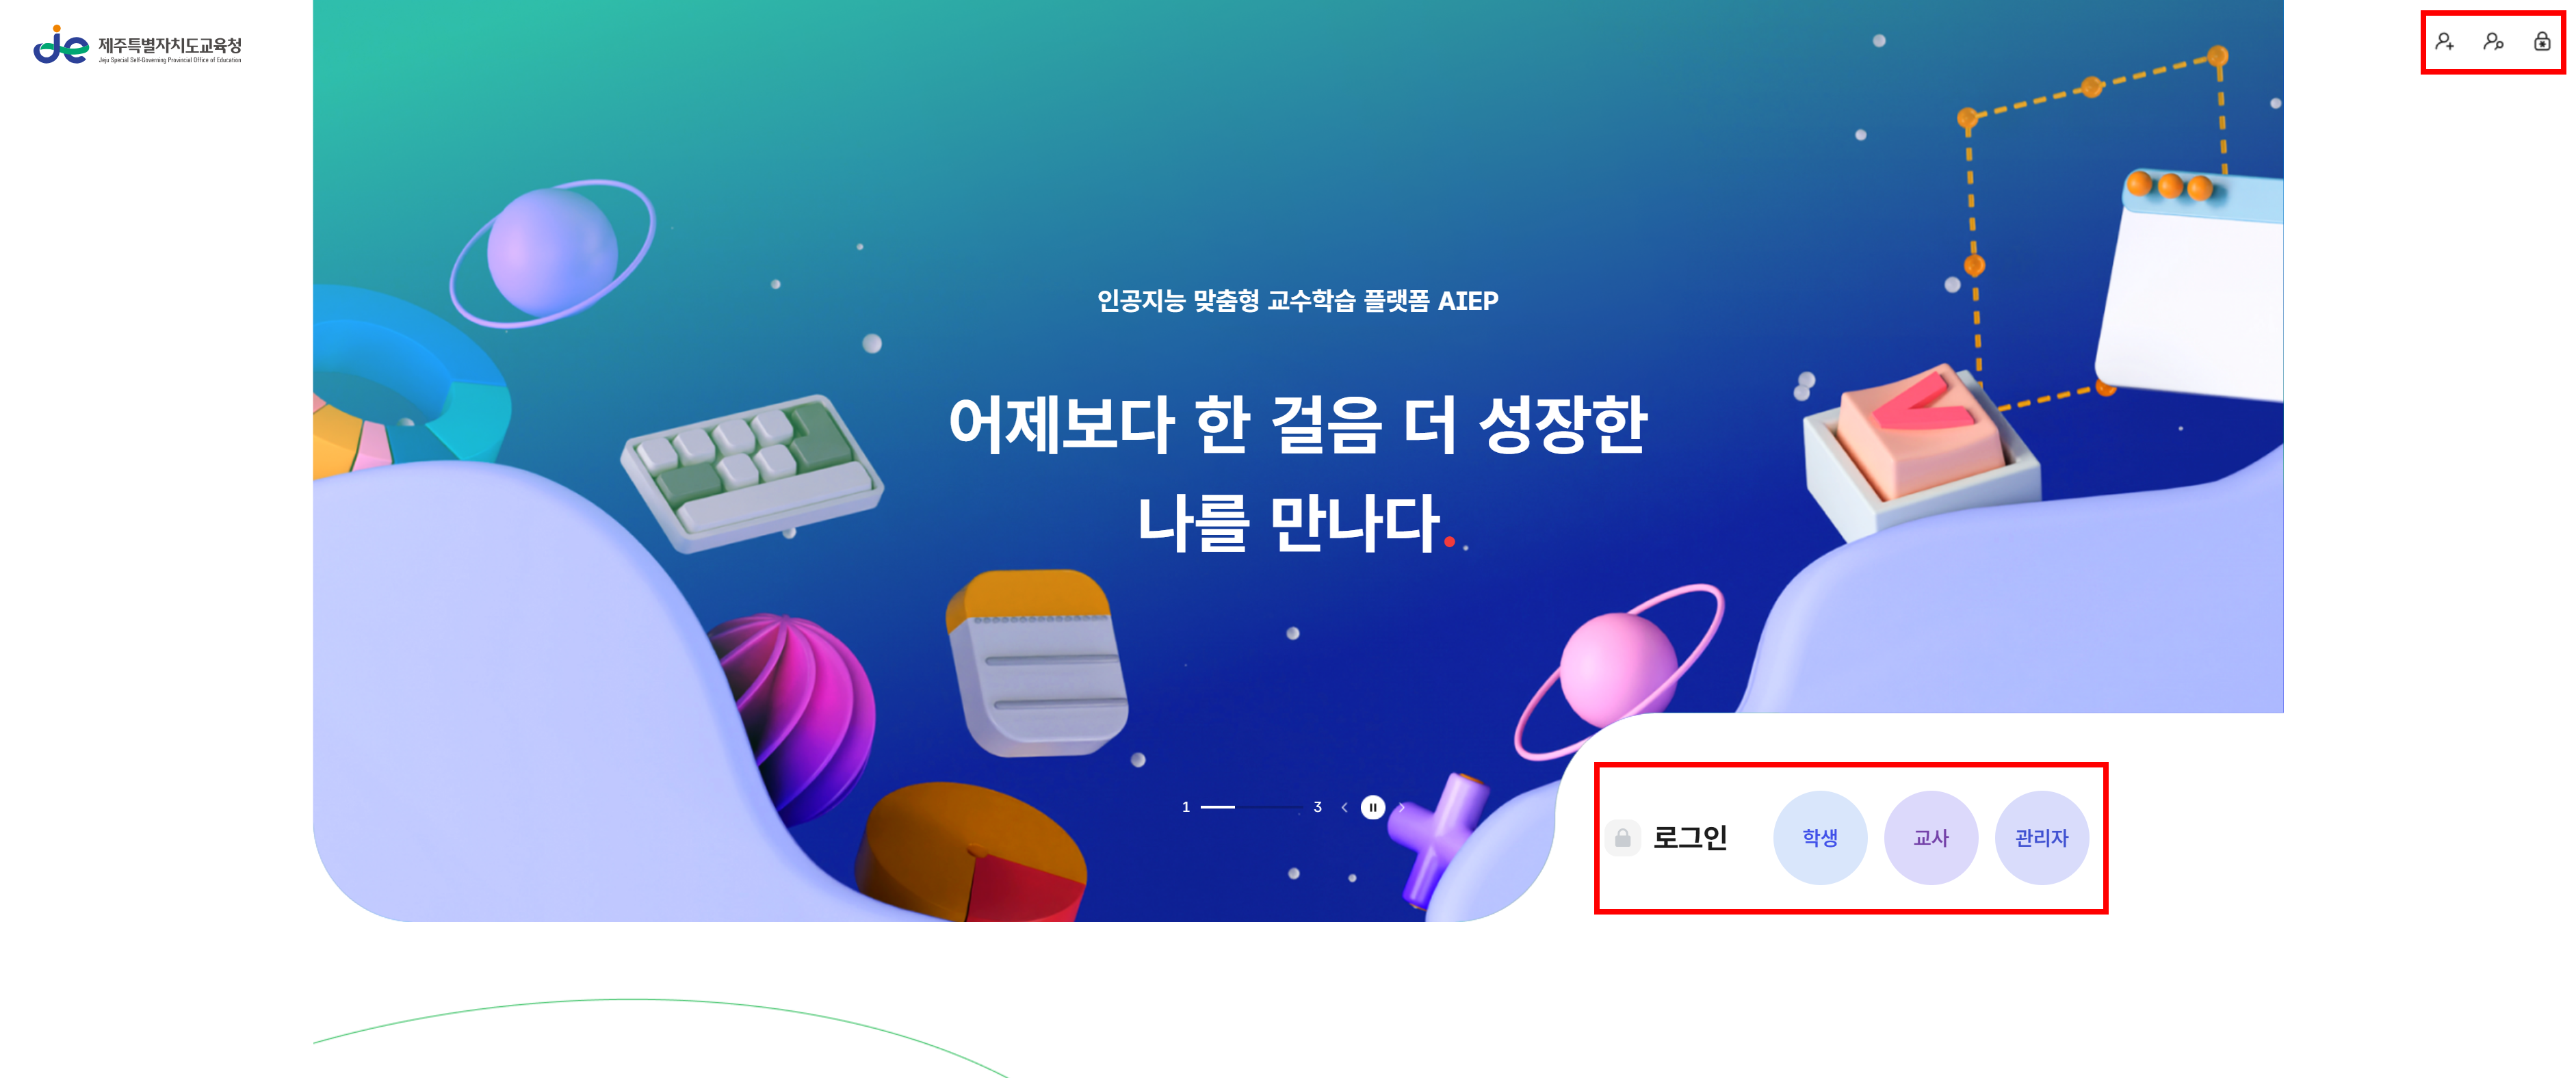2576x1078 pixels.
Task: Open the password reset padlock icon
Action: click(x=2542, y=41)
